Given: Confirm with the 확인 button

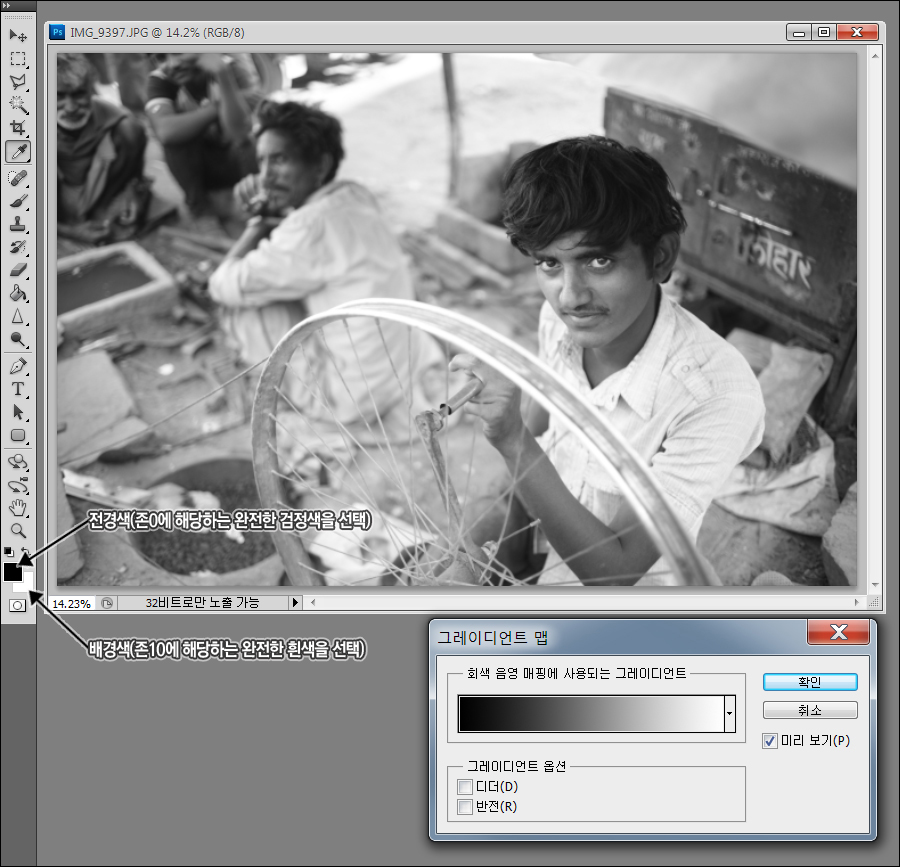Looking at the screenshot, I should (810, 682).
